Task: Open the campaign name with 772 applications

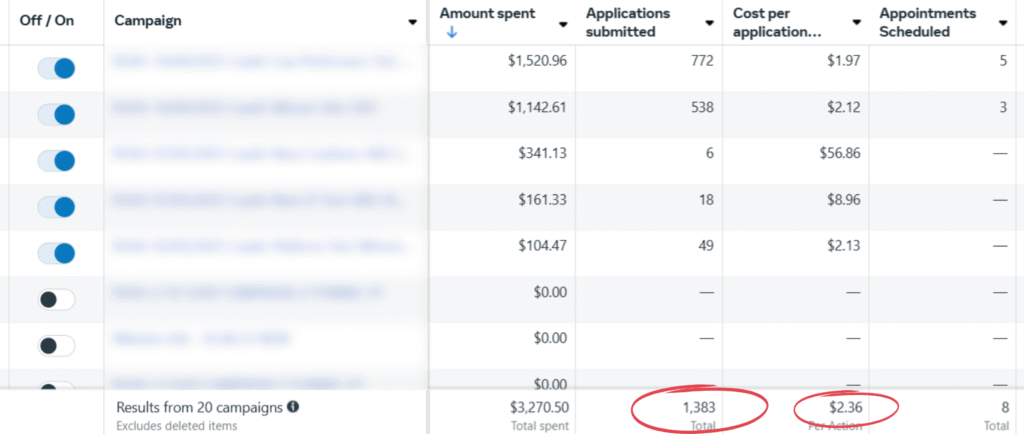Action: pos(258,62)
